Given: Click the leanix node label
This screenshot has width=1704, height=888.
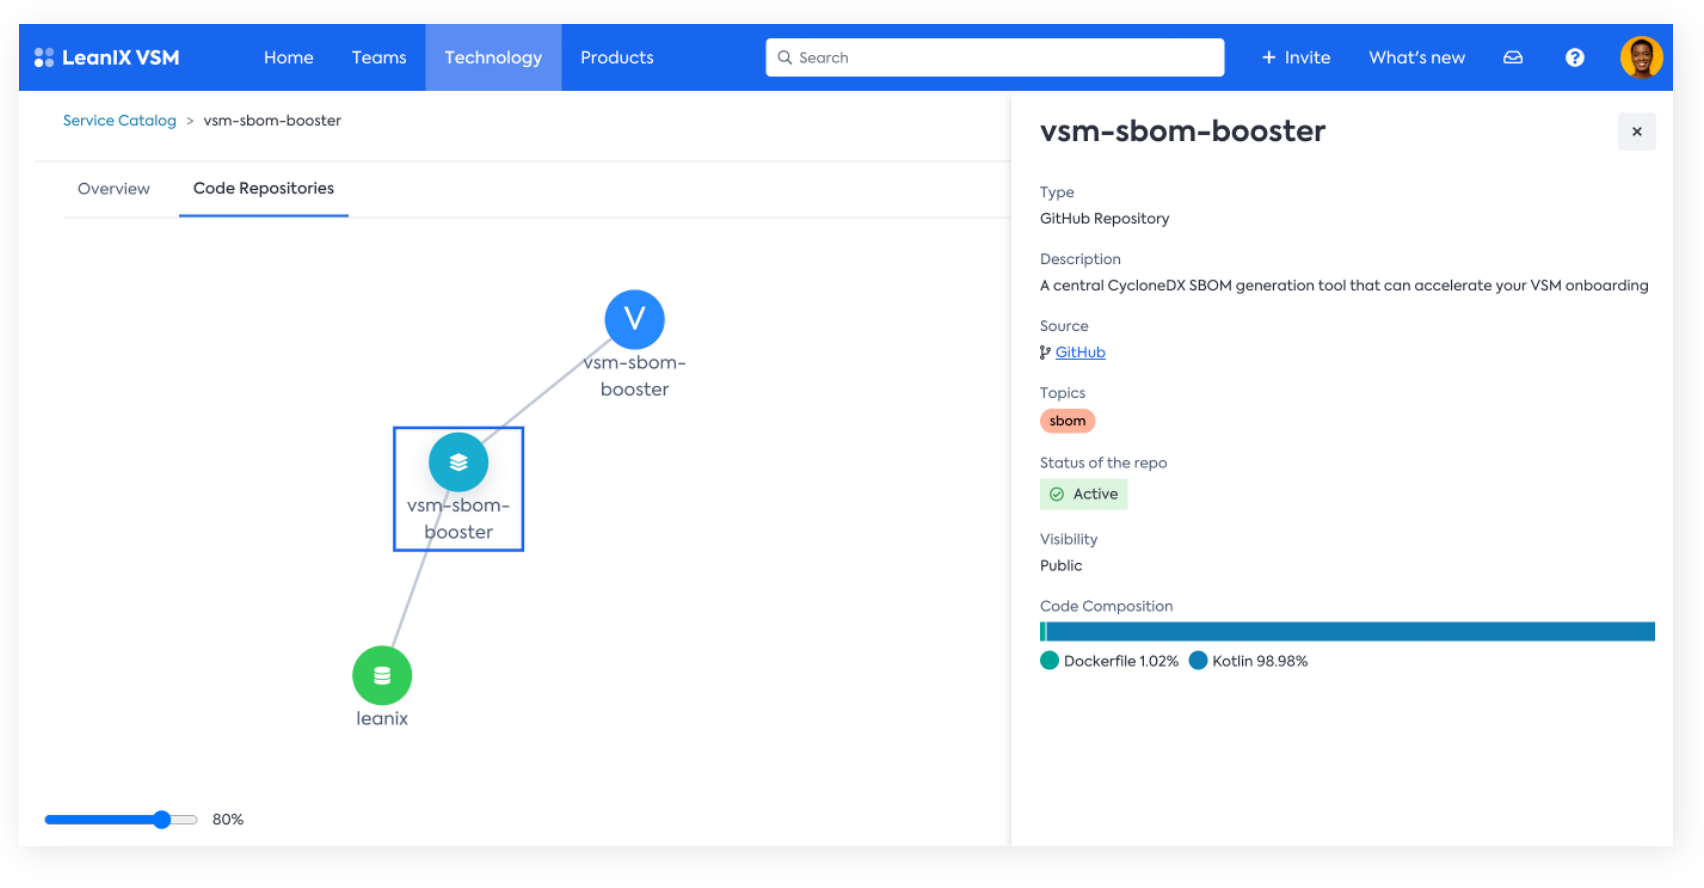Looking at the screenshot, I should coord(382,719).
